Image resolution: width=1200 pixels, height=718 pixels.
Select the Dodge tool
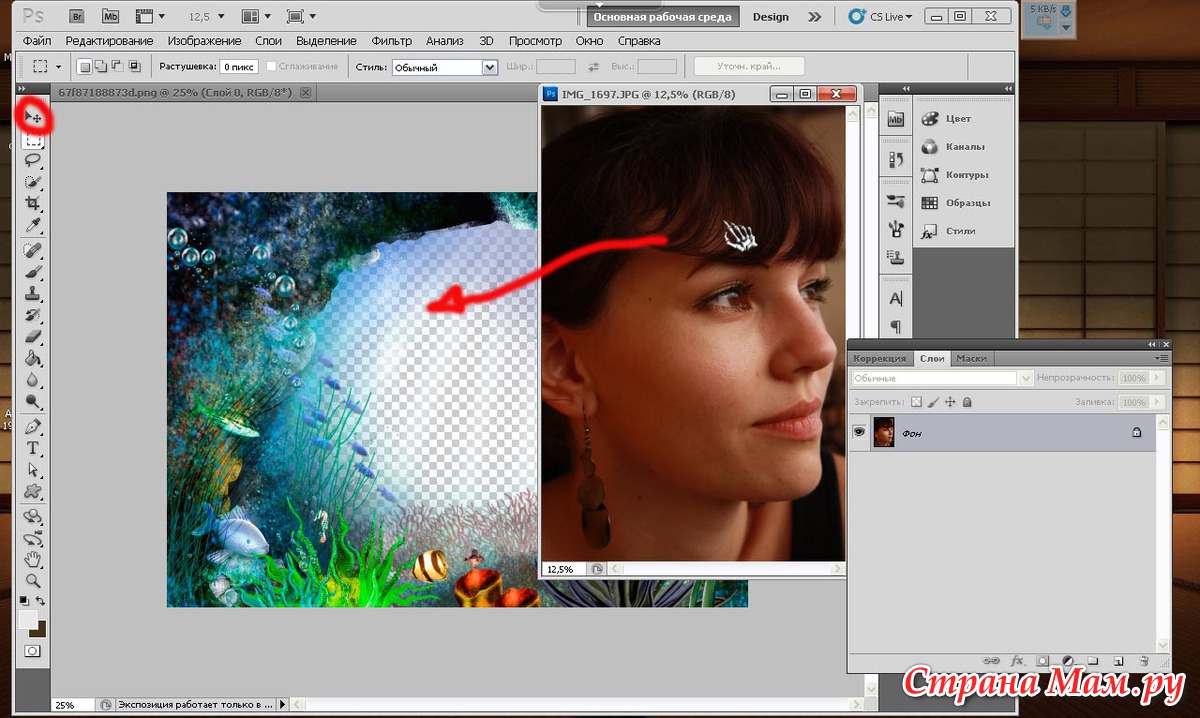click(33, 402)
